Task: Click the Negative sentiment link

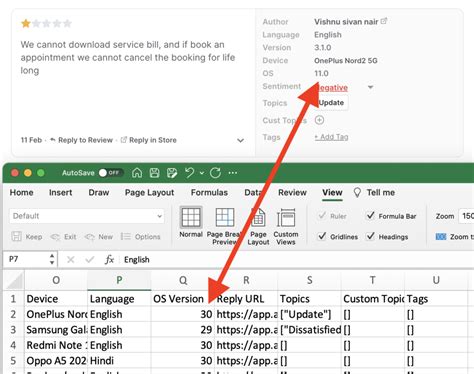Action: pos(331,88)
